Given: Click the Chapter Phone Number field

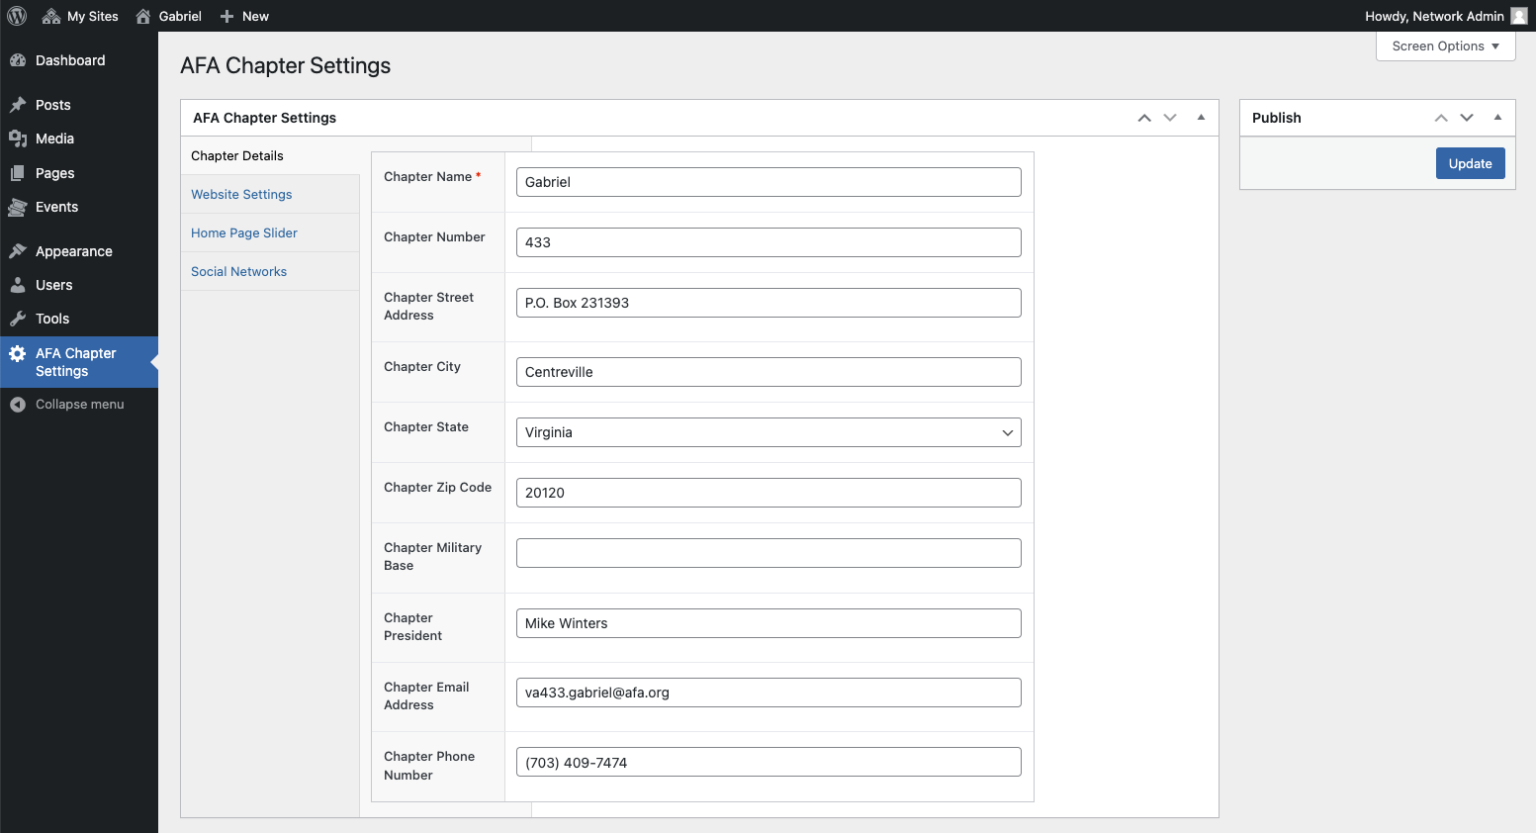Looking at the screenshot, I should (769, 762).
